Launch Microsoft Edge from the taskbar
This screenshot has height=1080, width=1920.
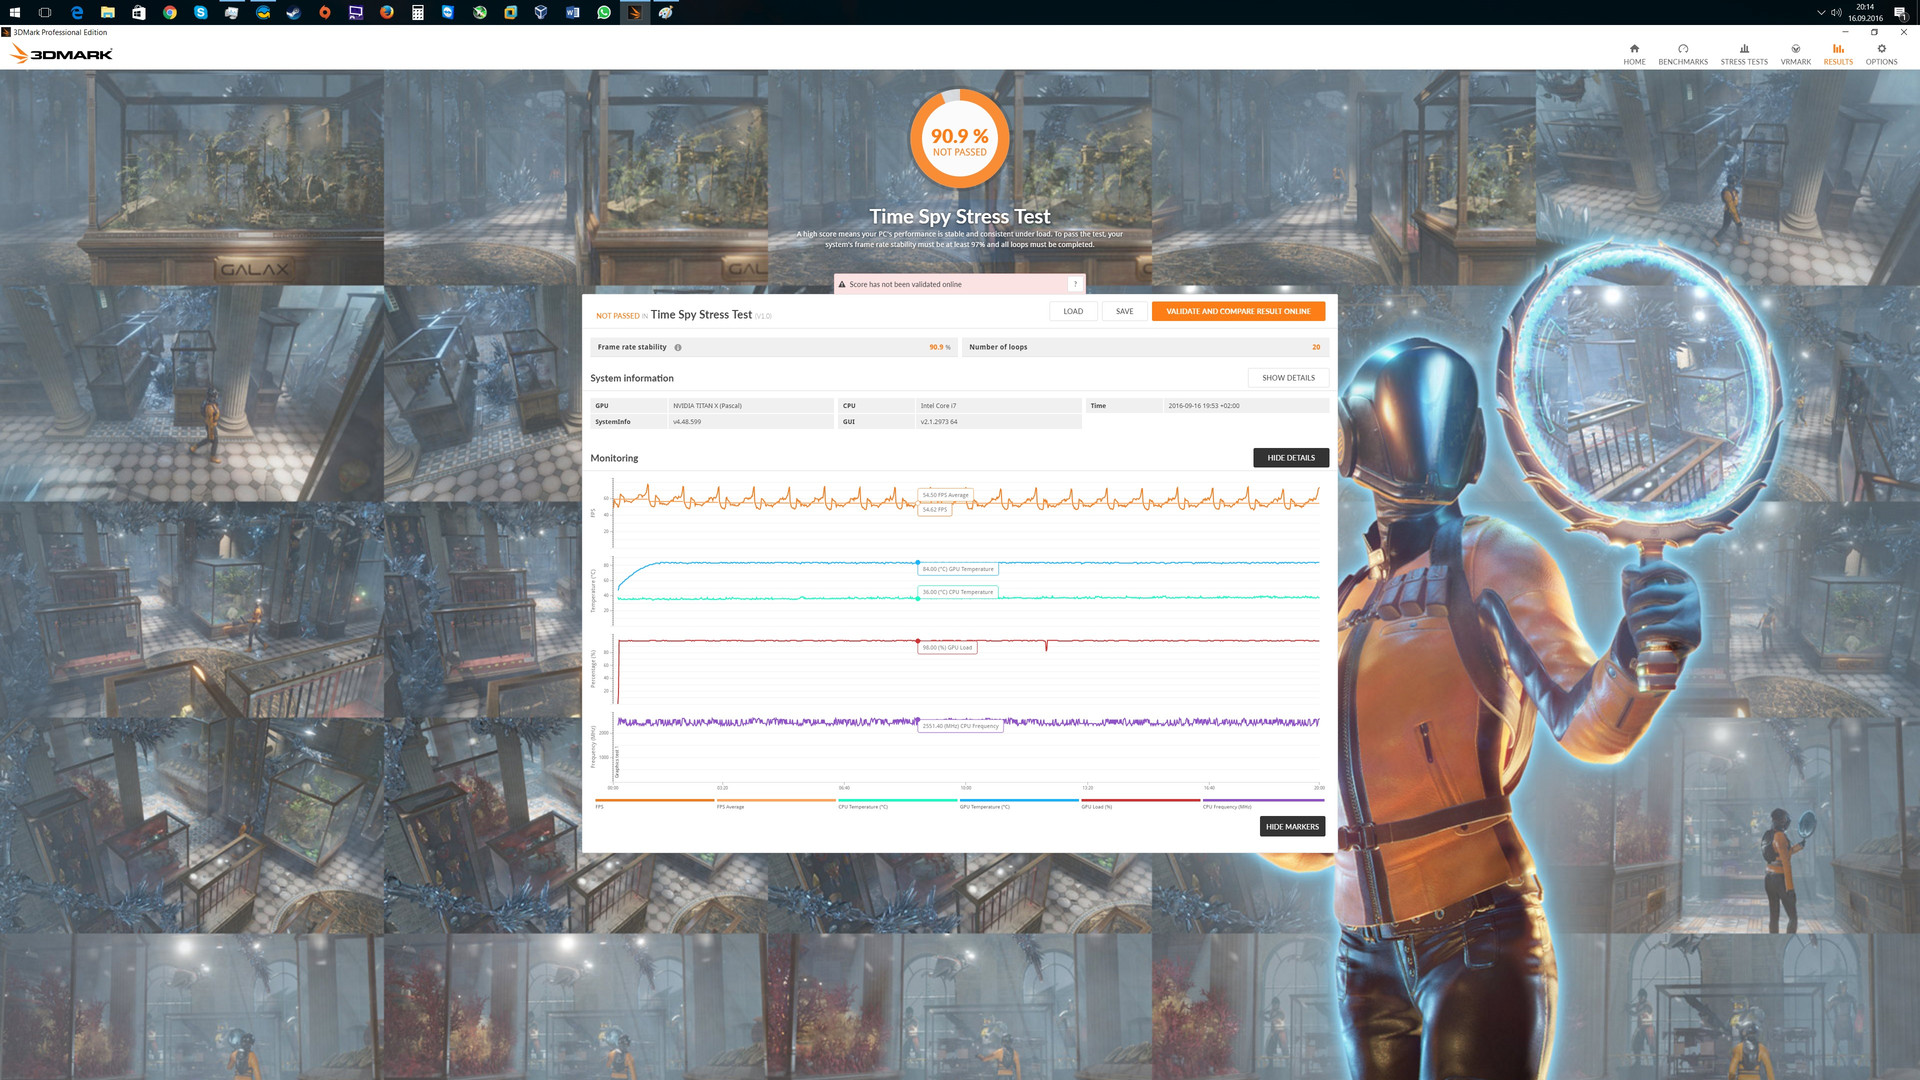76,12
